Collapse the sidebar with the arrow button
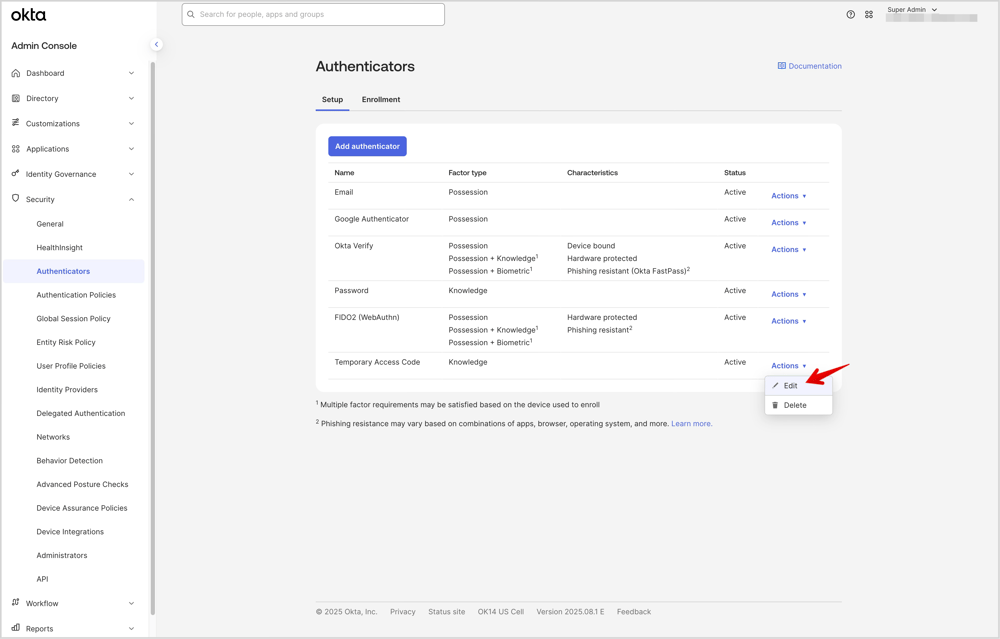 pyautogui.click(x=156, y=45)
